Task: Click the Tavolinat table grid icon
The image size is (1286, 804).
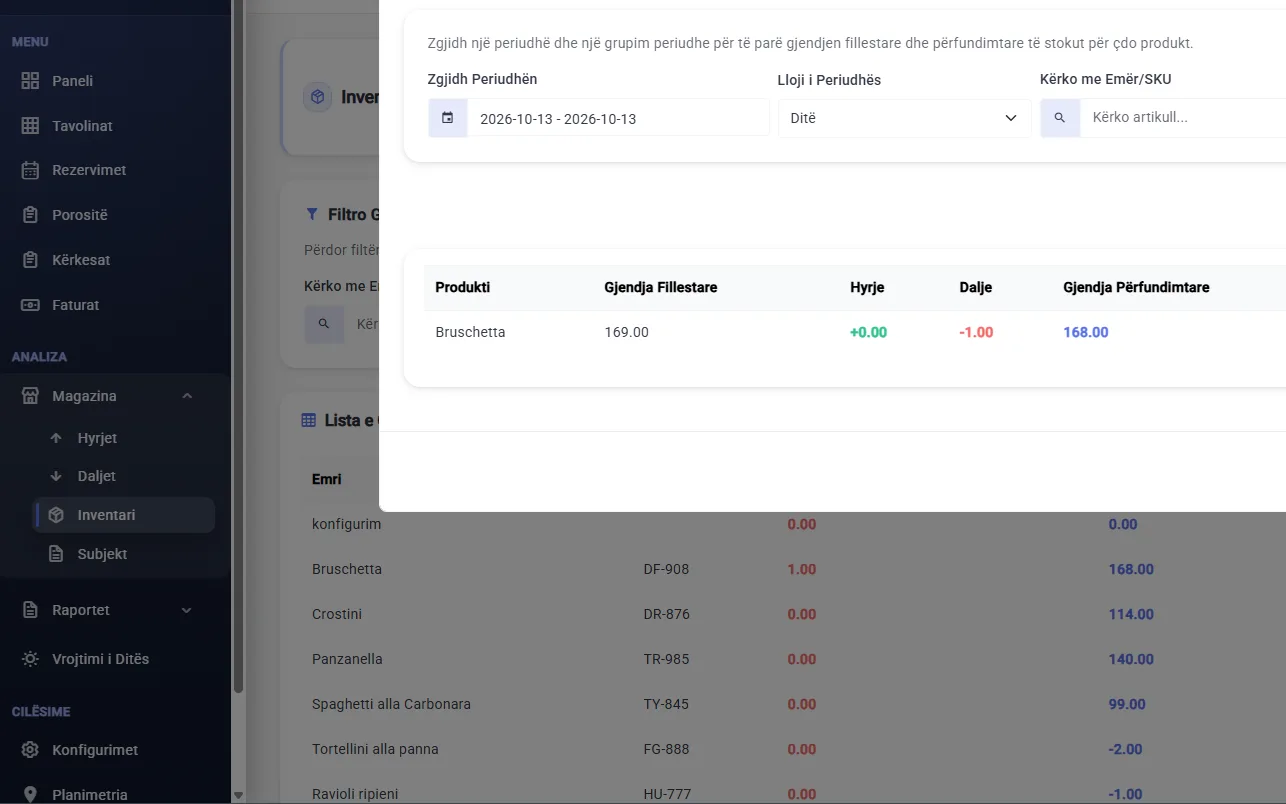Action: [x=30, y=126]
